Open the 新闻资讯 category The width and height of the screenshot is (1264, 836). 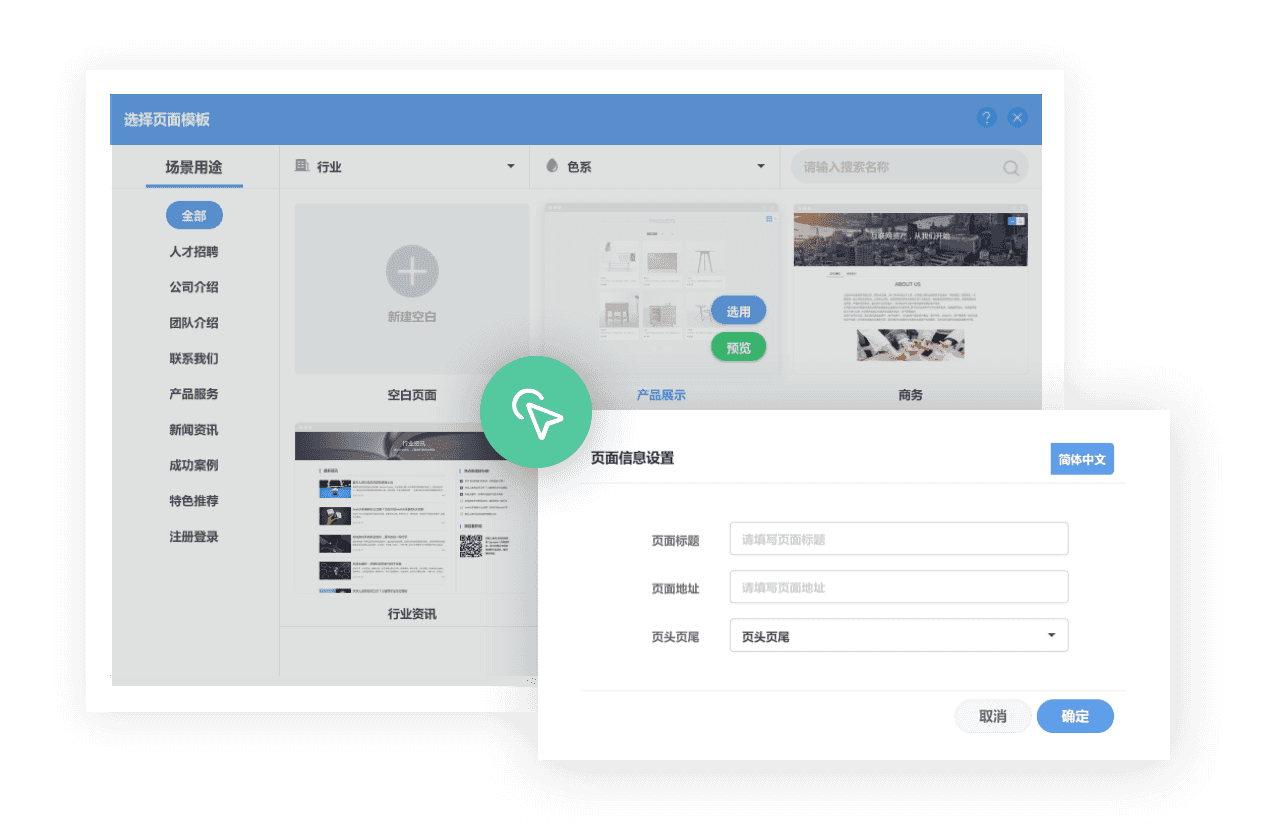(x=194, y=430)
